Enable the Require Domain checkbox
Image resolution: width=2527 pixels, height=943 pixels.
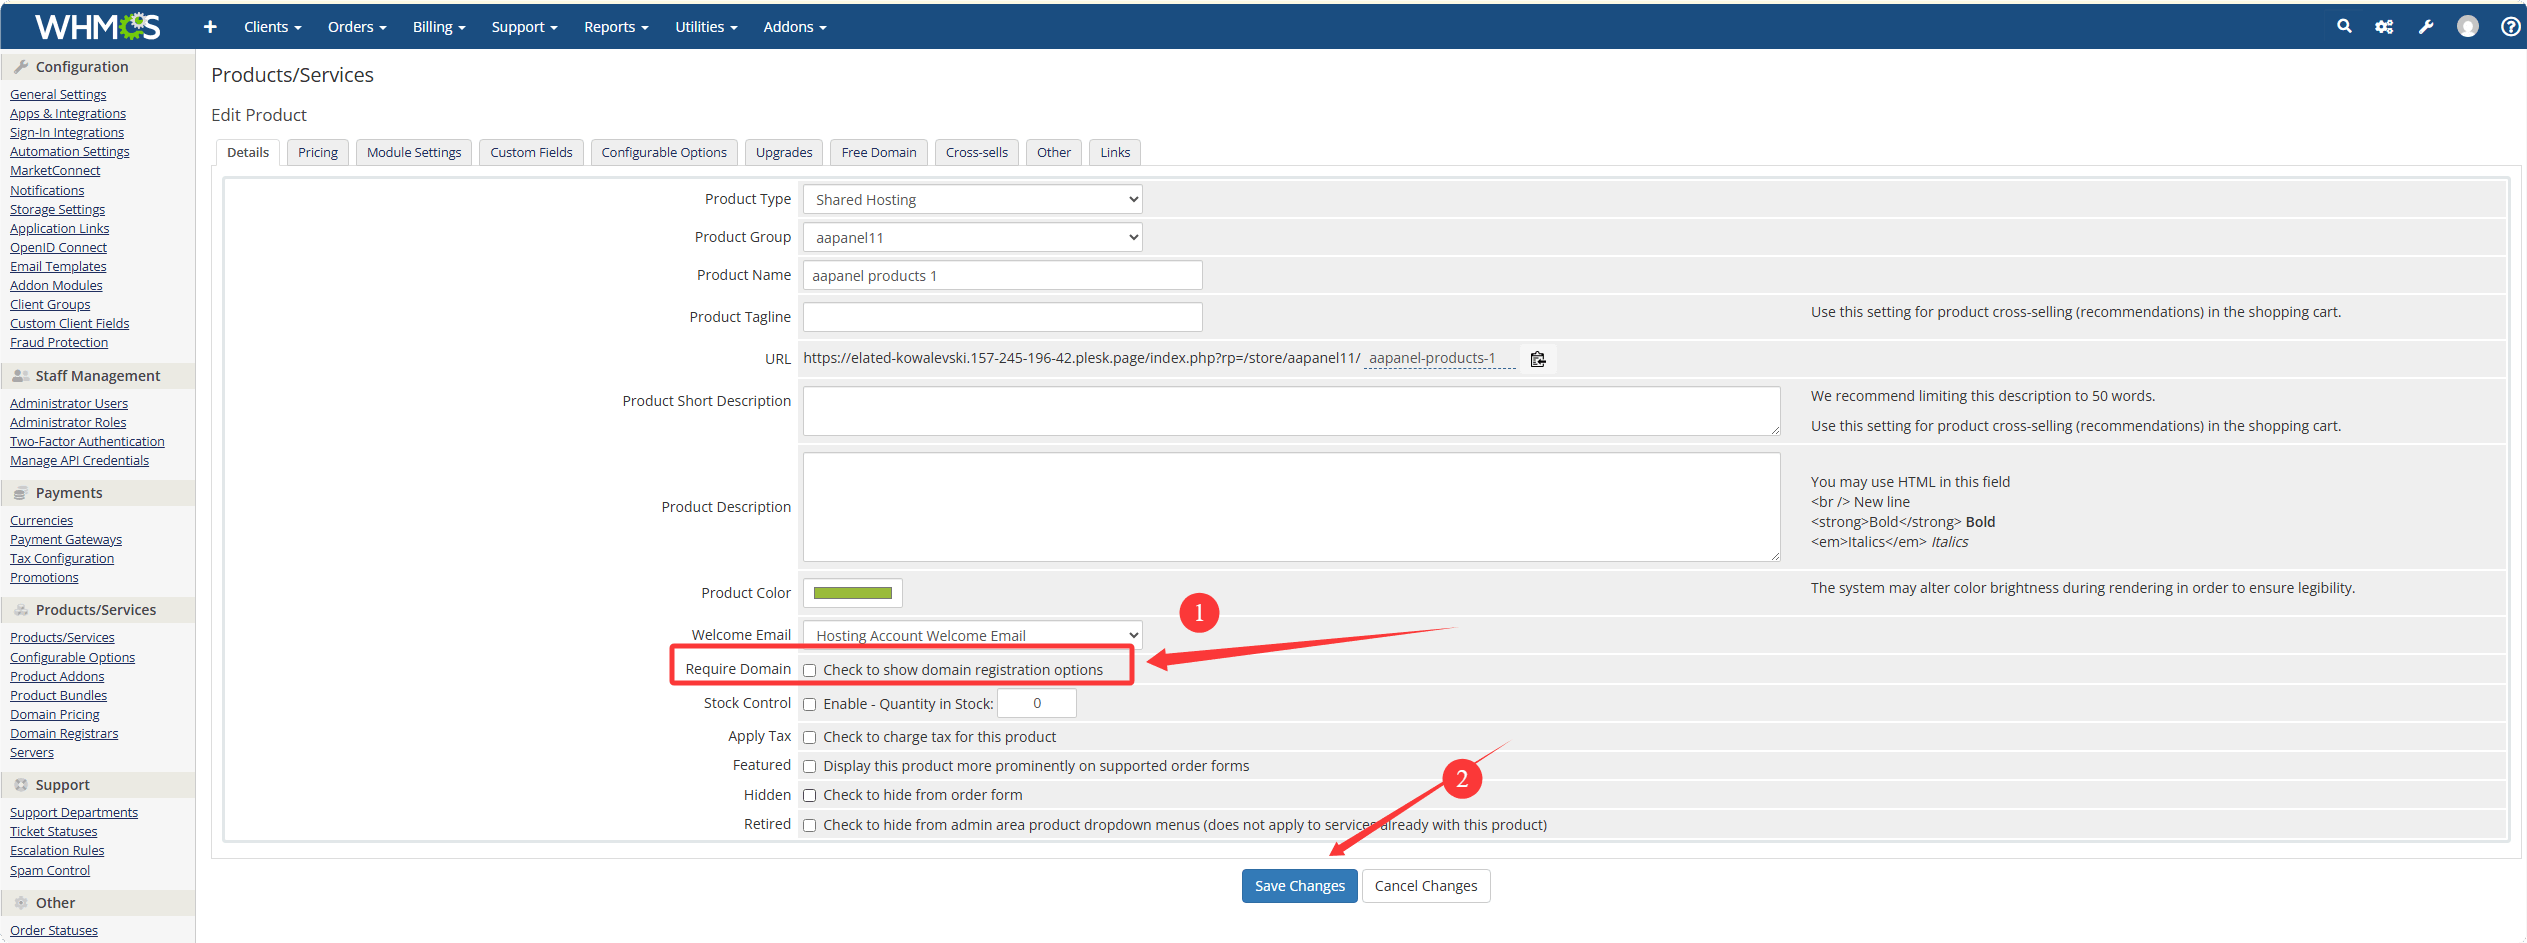(810, 671)
